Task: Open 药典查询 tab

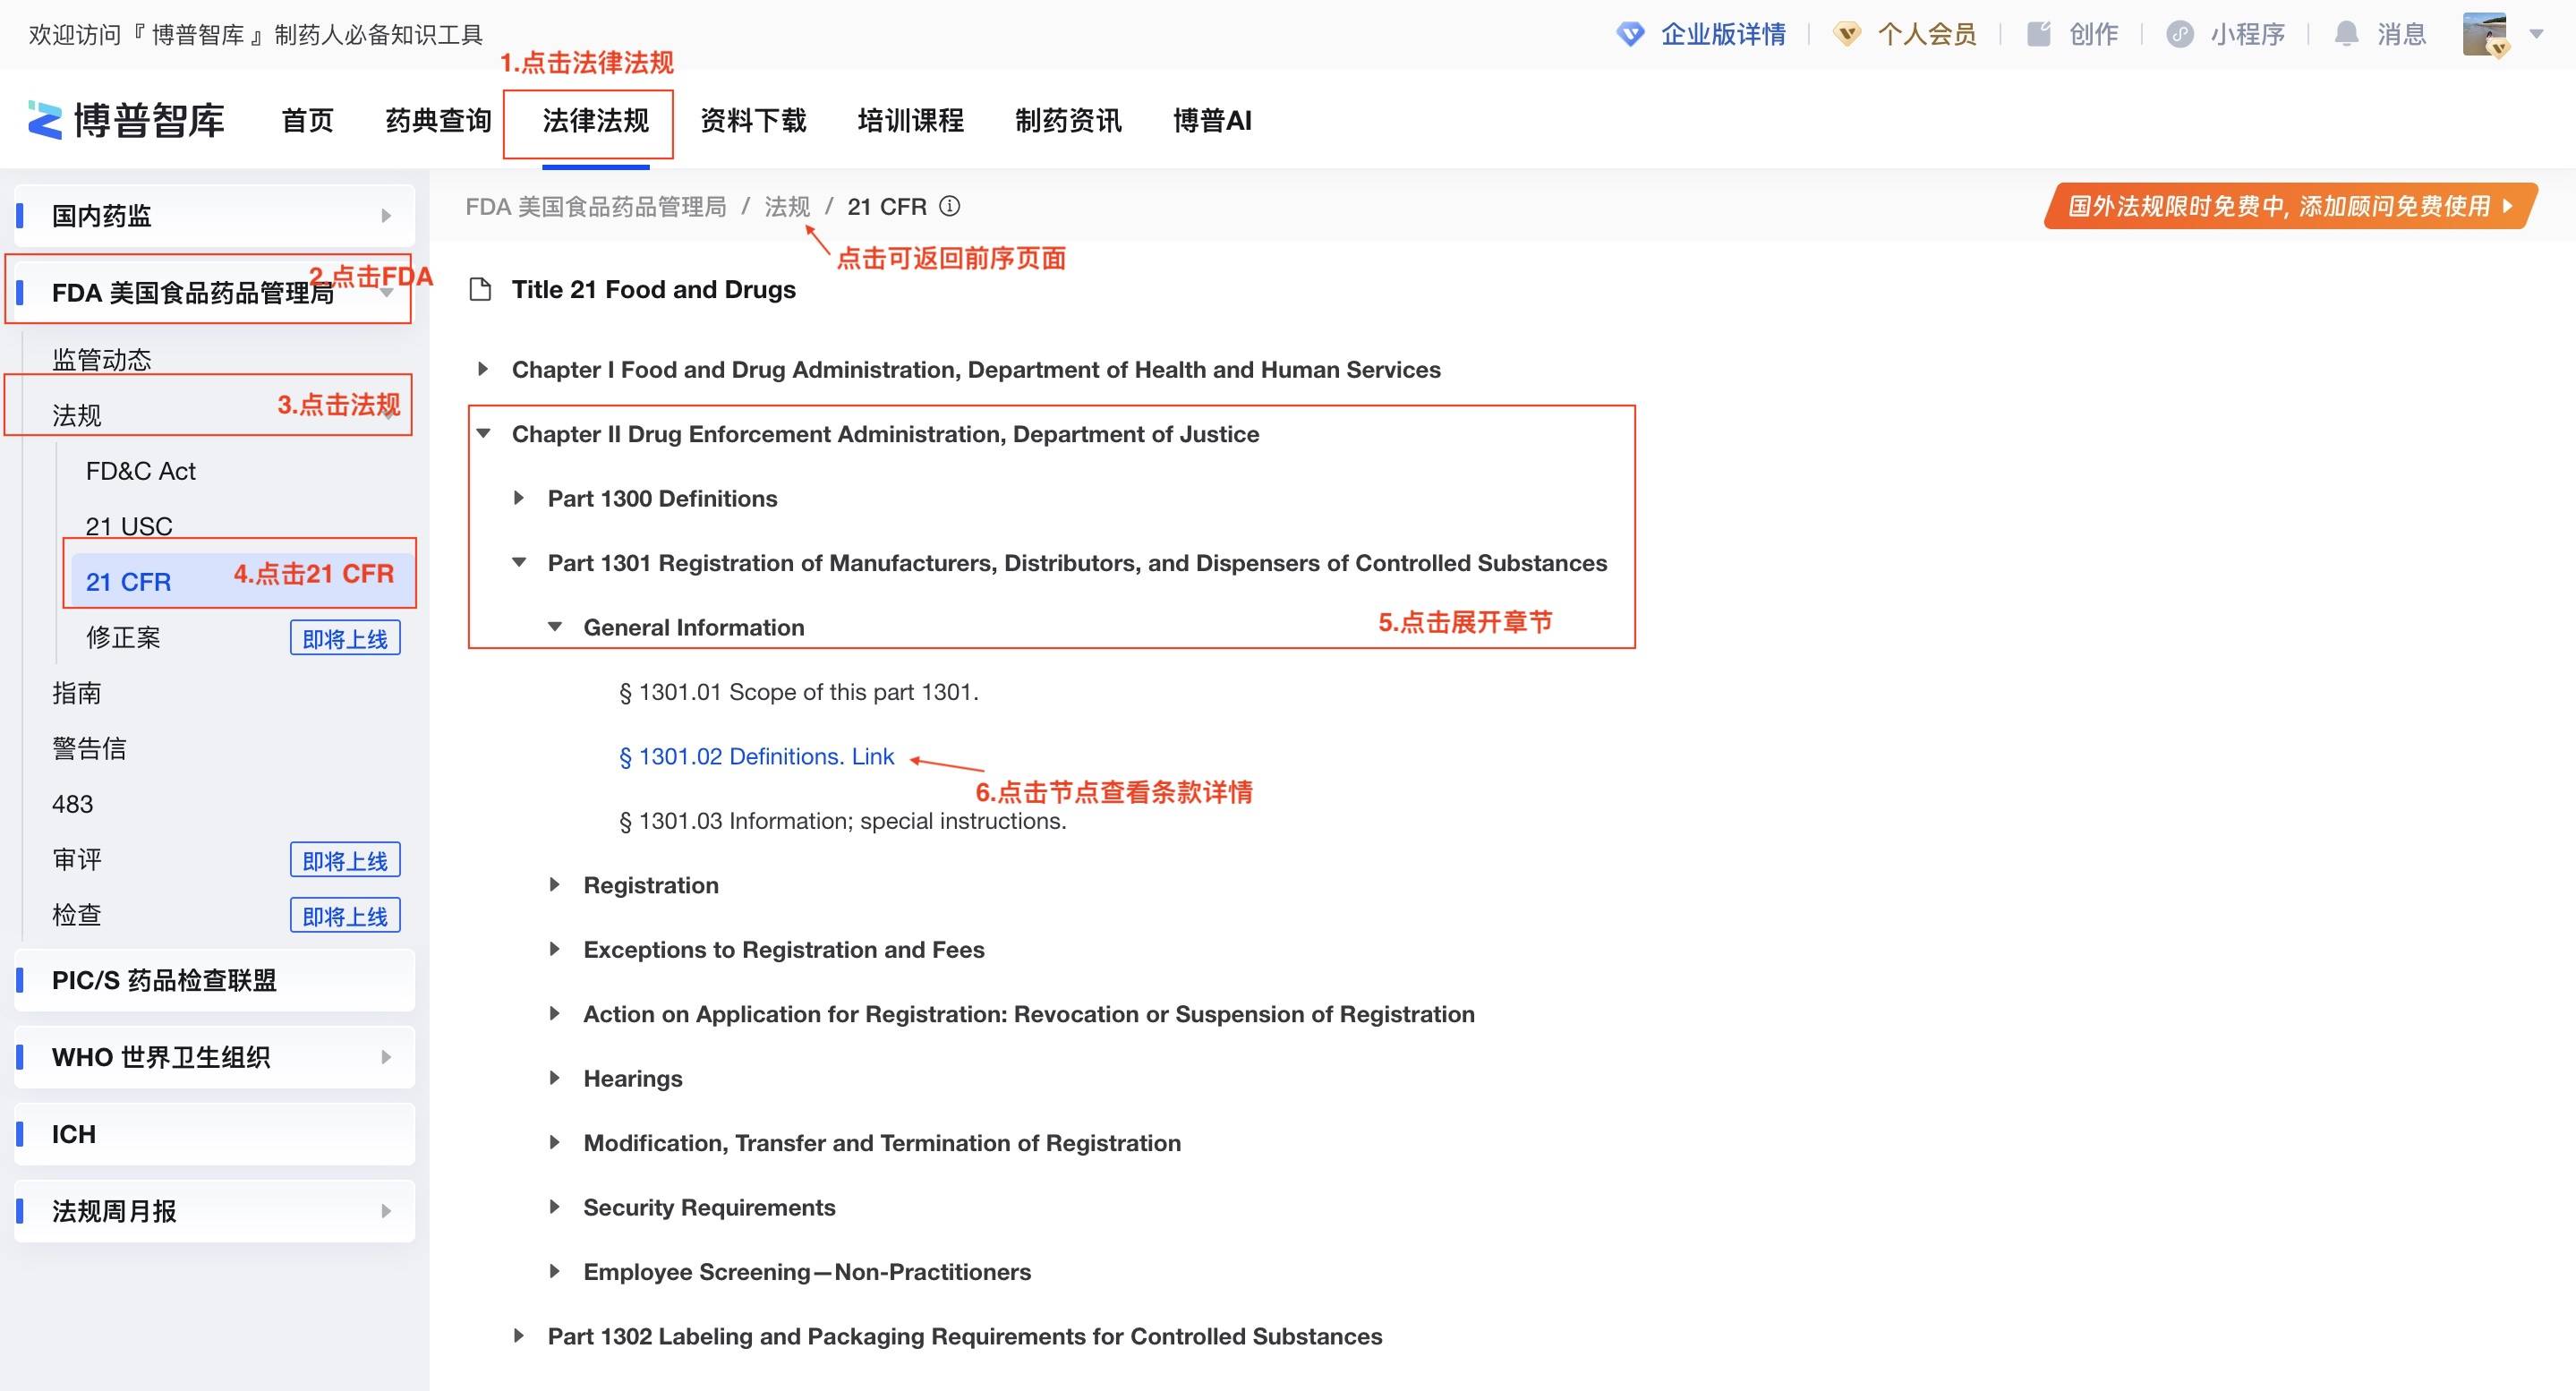Action: (438, 121)
